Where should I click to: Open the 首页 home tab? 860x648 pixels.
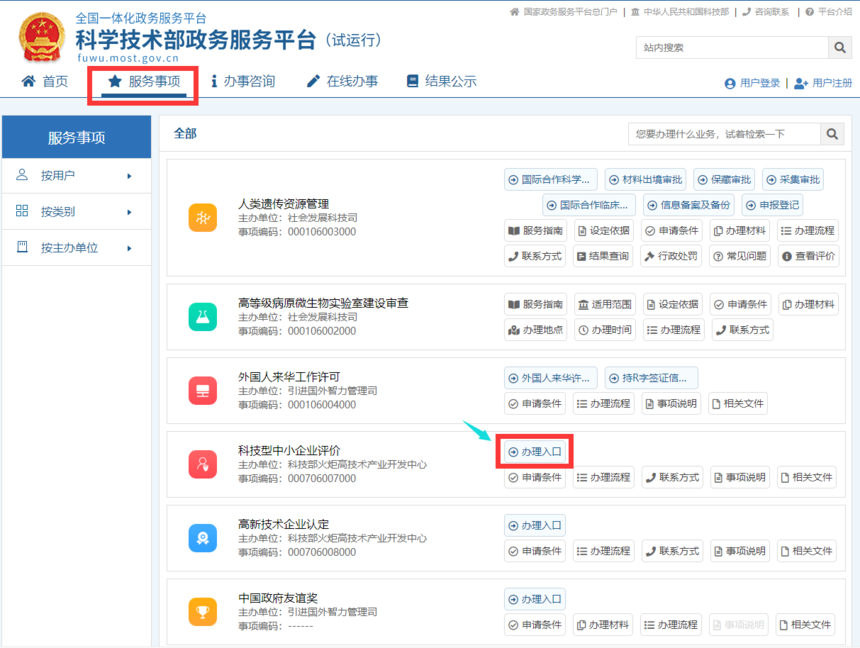[45, 82]
